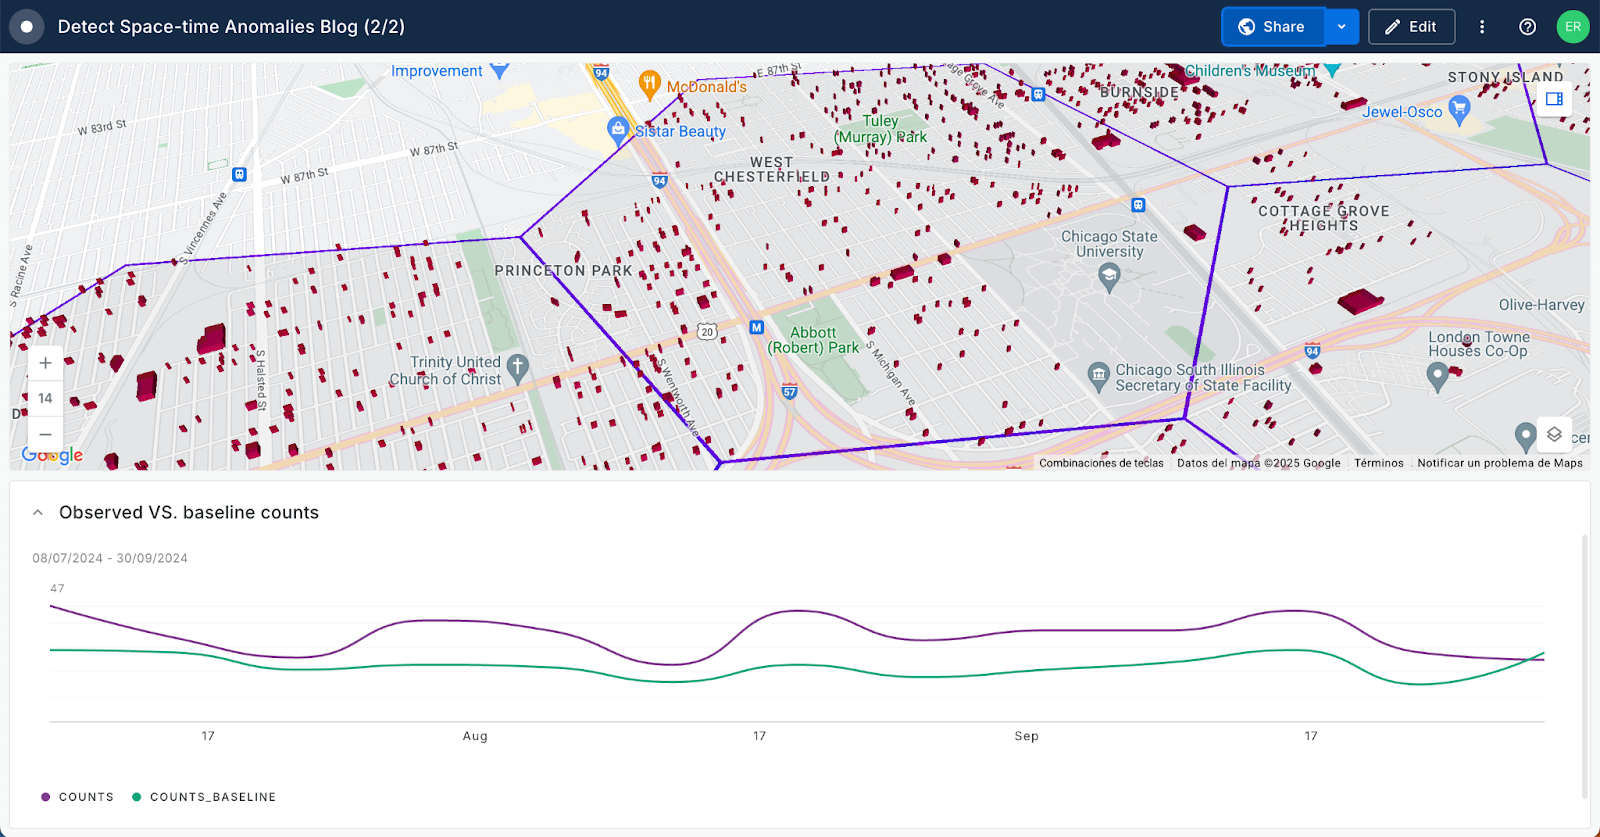Click the WEST CHESTERFIELD neighborhood label

pos(772,169)
